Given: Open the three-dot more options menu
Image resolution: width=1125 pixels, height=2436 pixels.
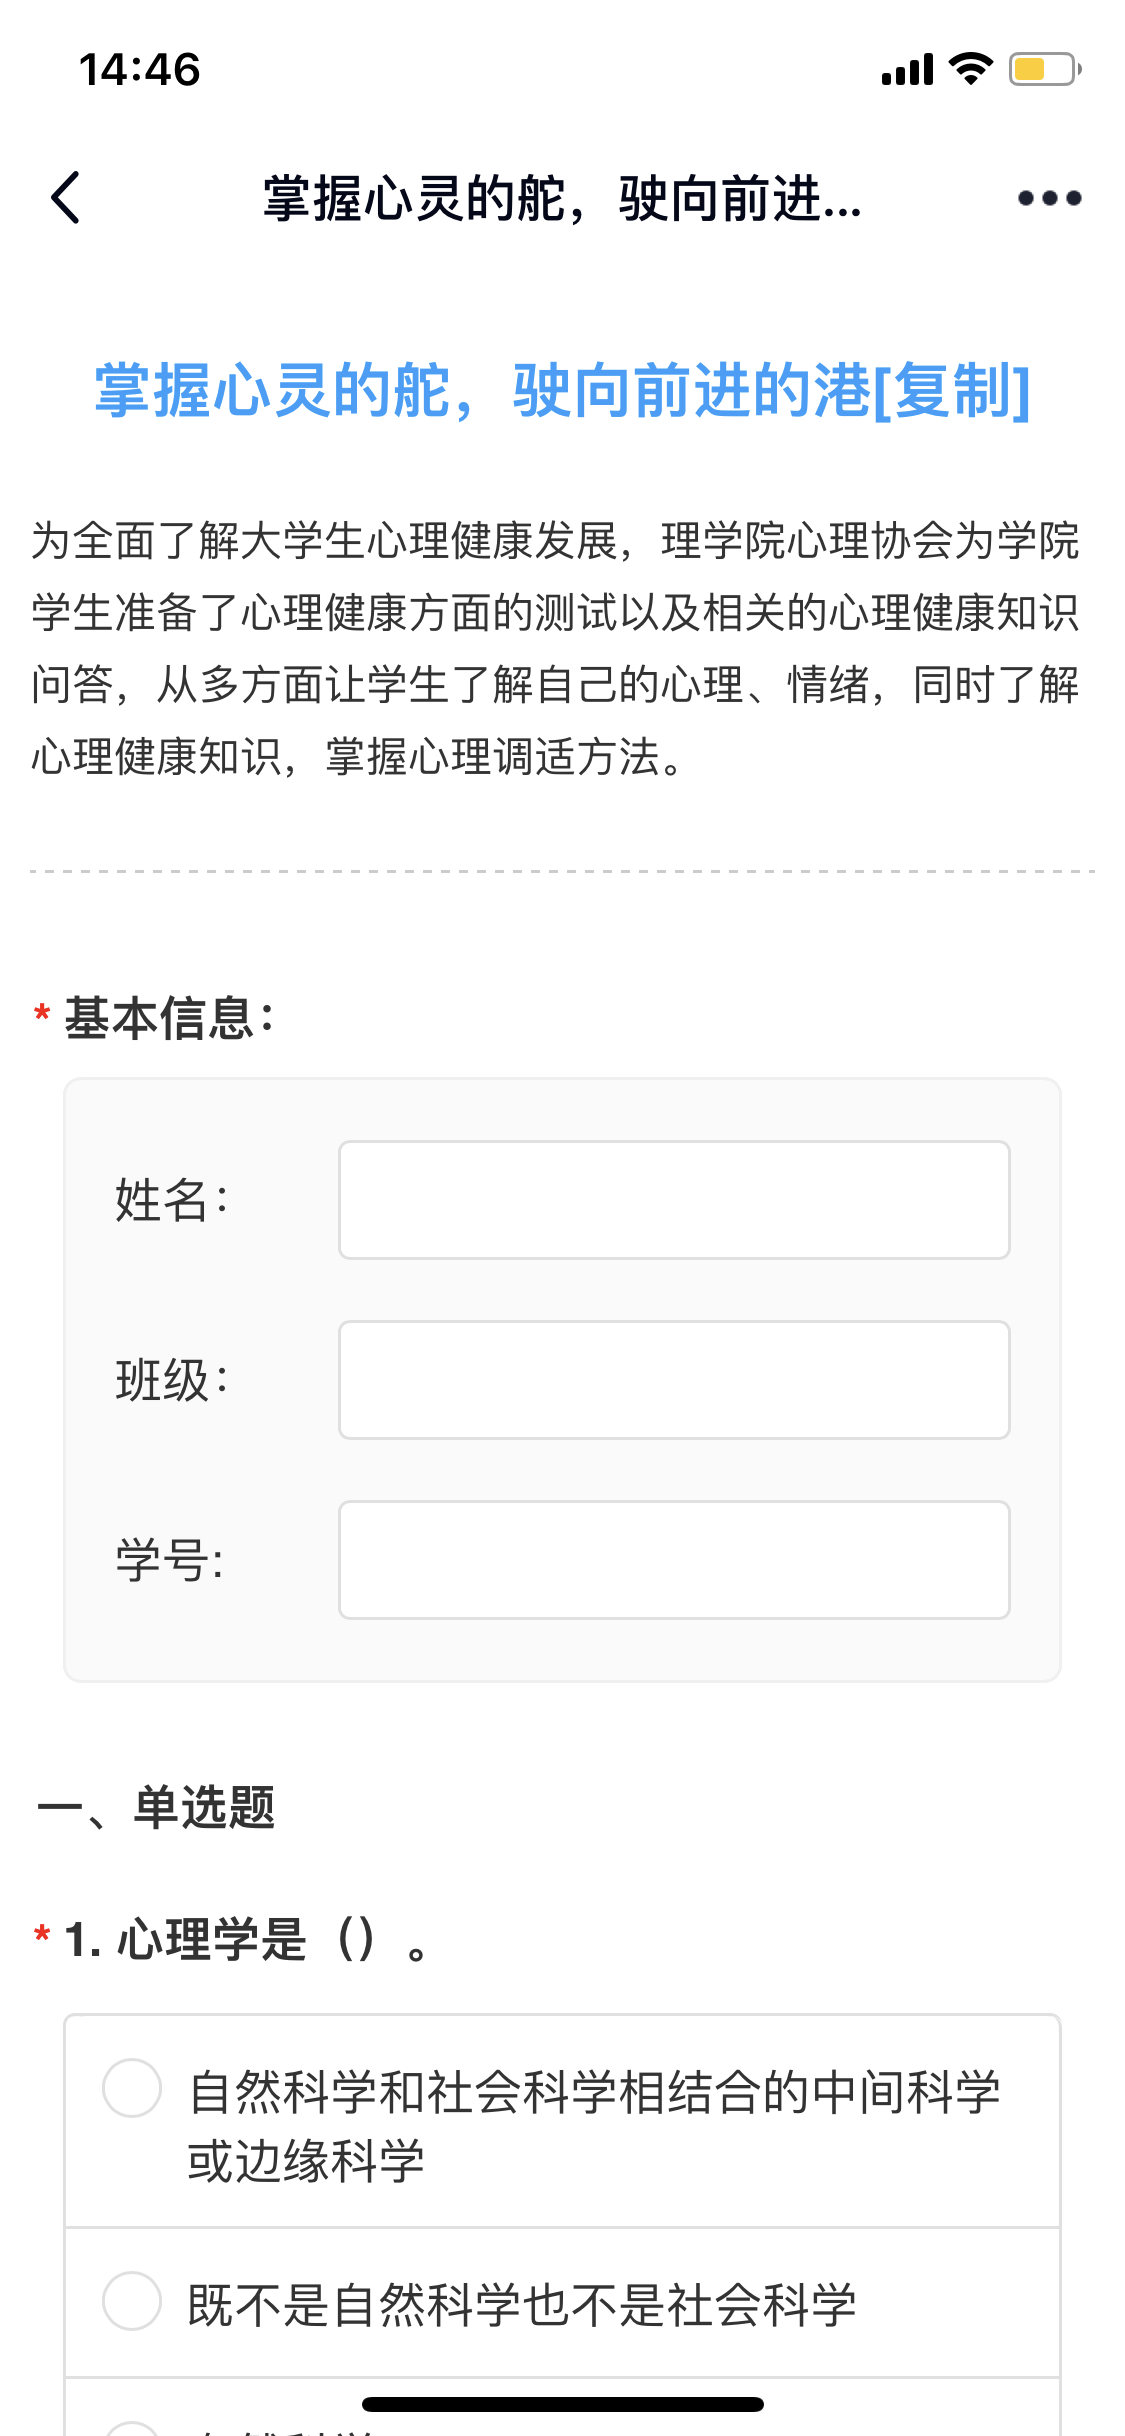Looking at the screenshot, I should point(1049,198).
